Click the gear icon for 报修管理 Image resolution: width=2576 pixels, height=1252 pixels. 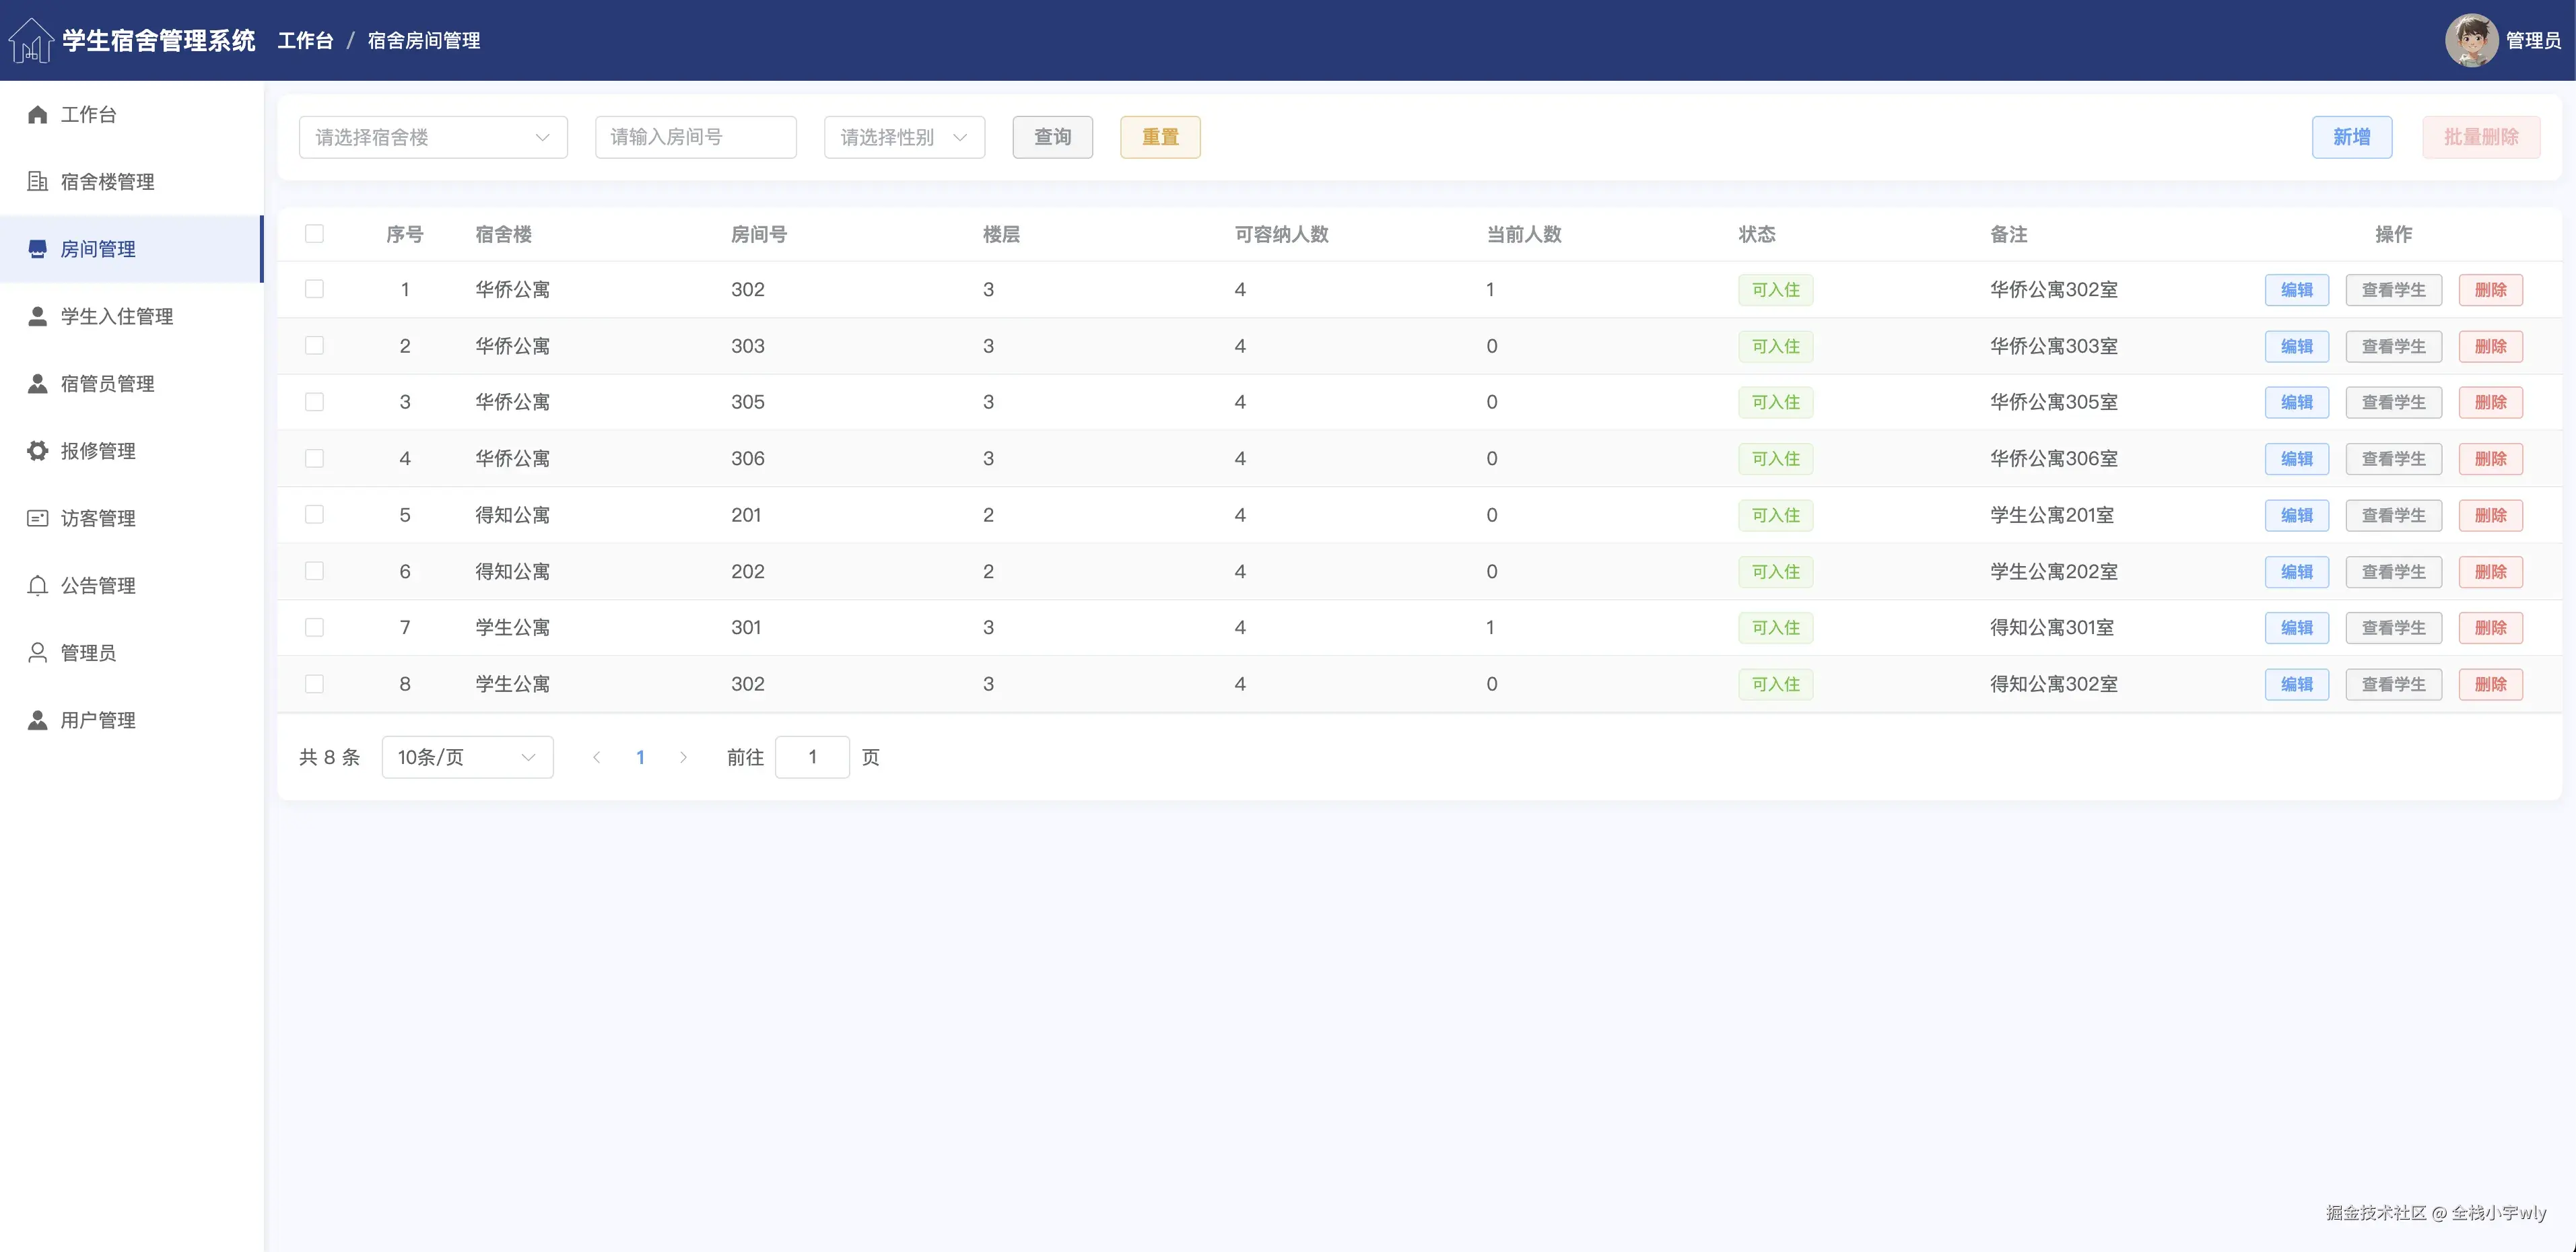[38, 451]
